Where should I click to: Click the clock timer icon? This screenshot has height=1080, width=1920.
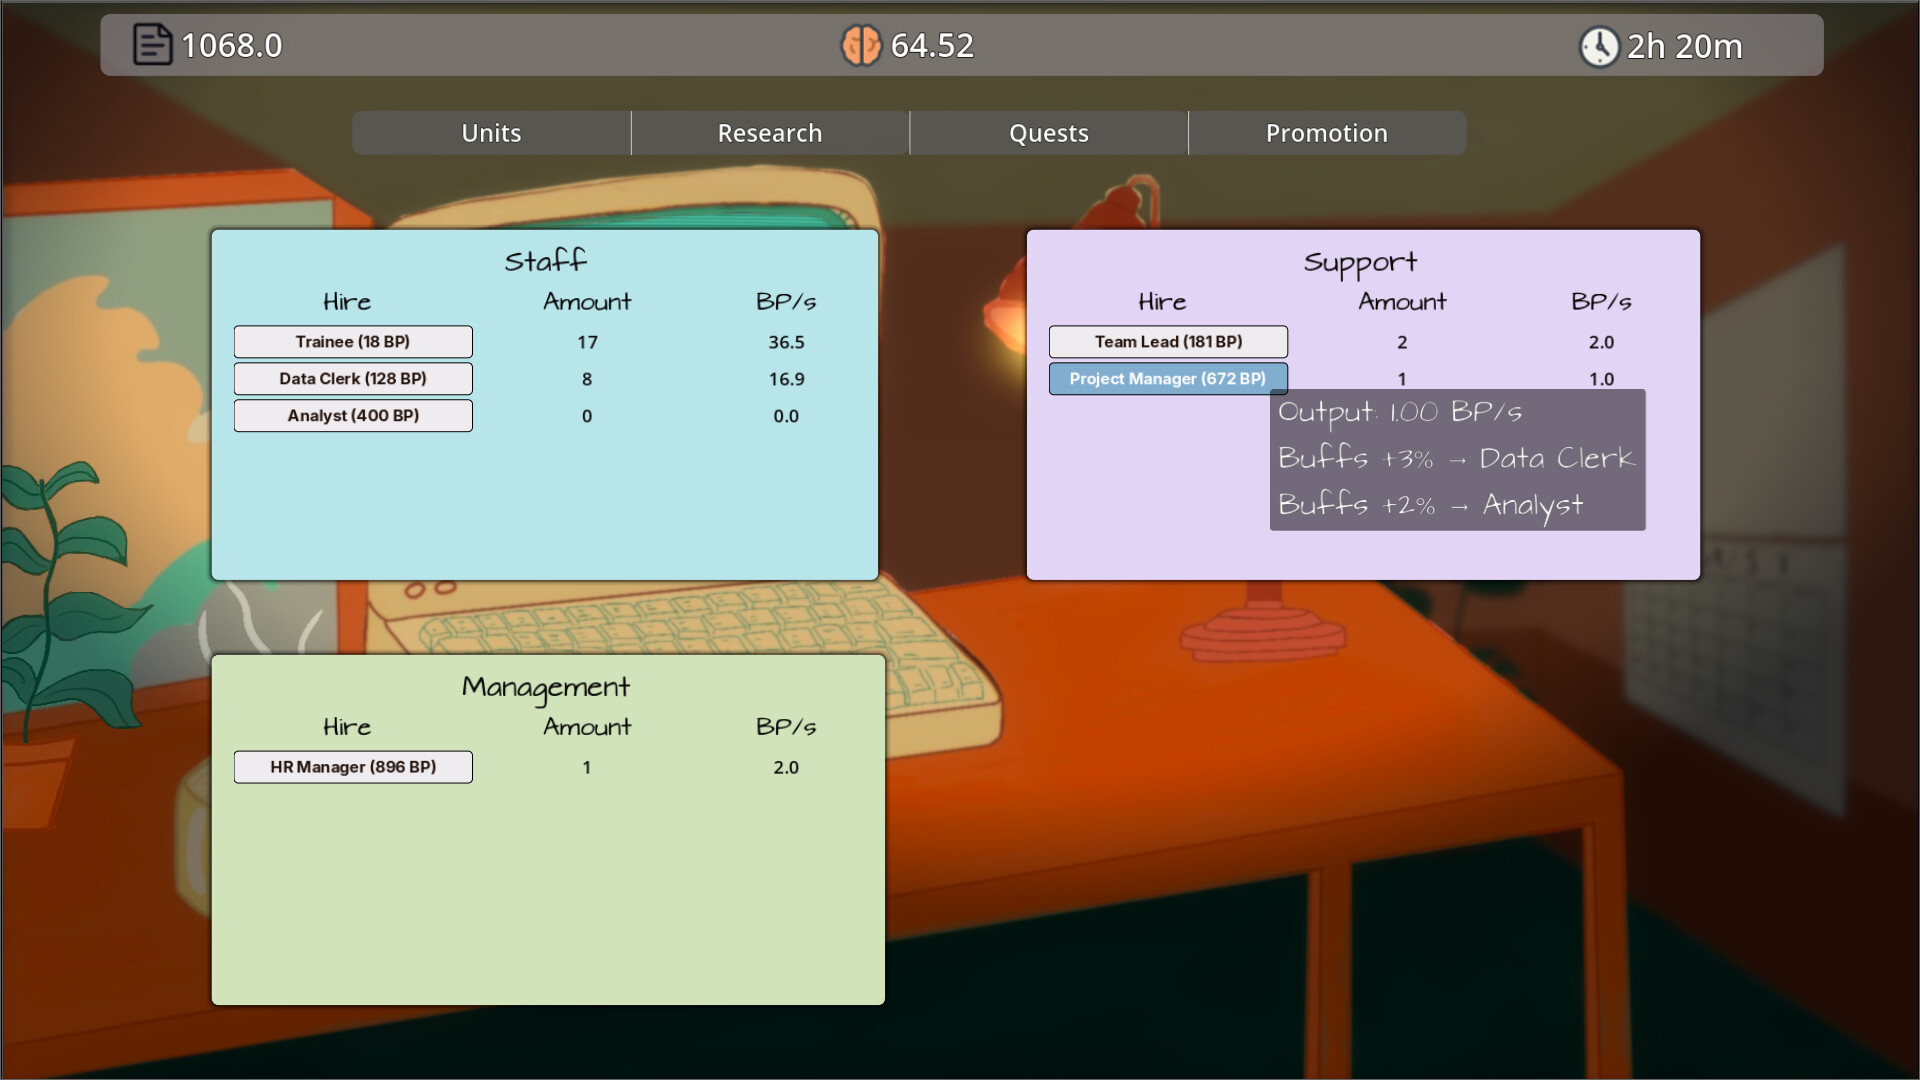point(1598,46)
